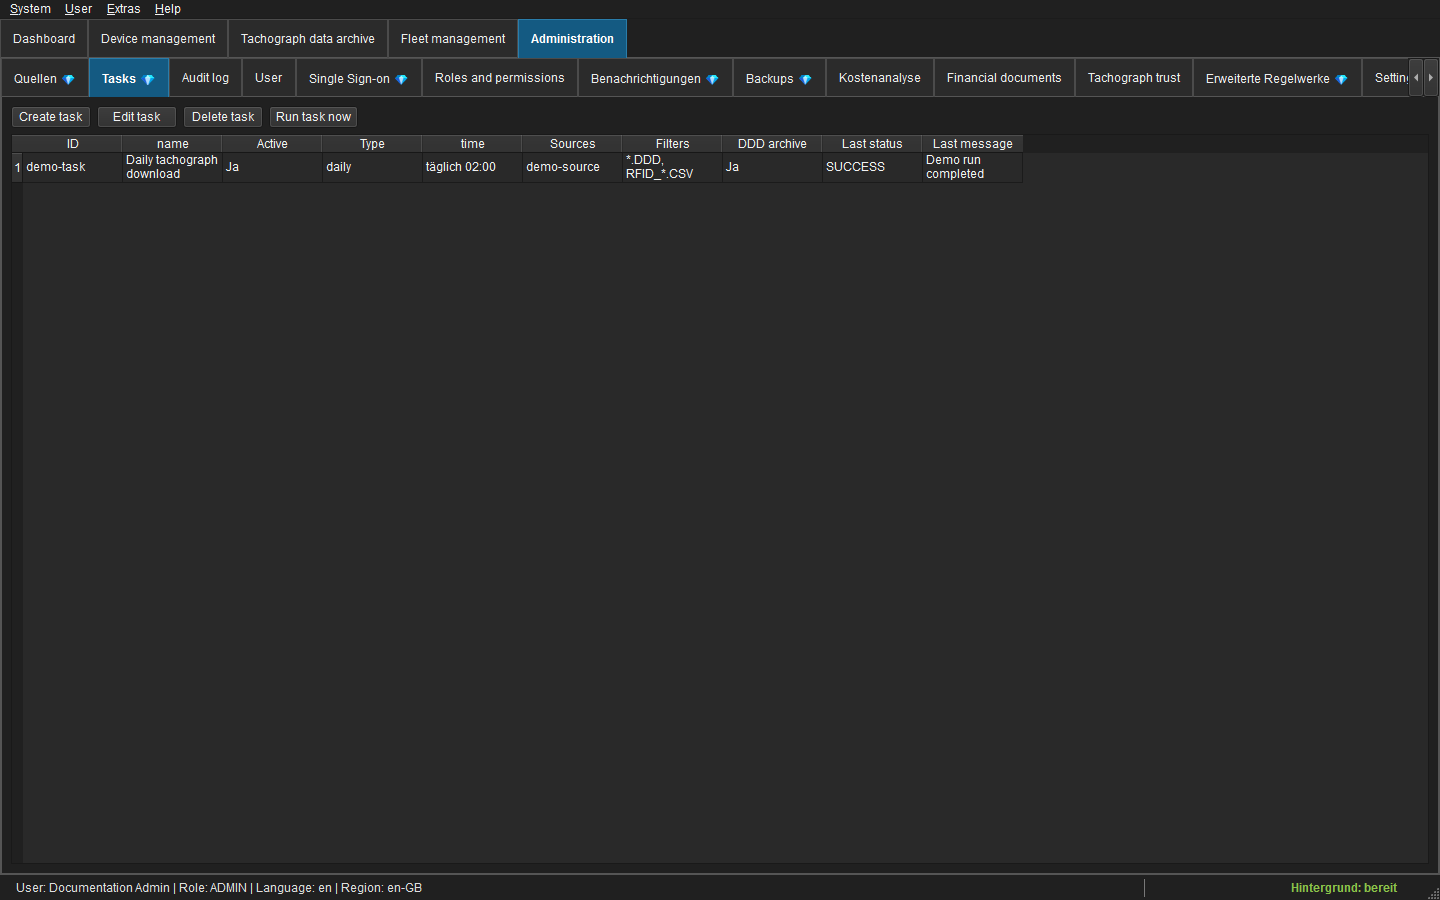Viewport: 1440px width, 900px height.
Task: Switch to Device management tab
Action: point(158,39)
